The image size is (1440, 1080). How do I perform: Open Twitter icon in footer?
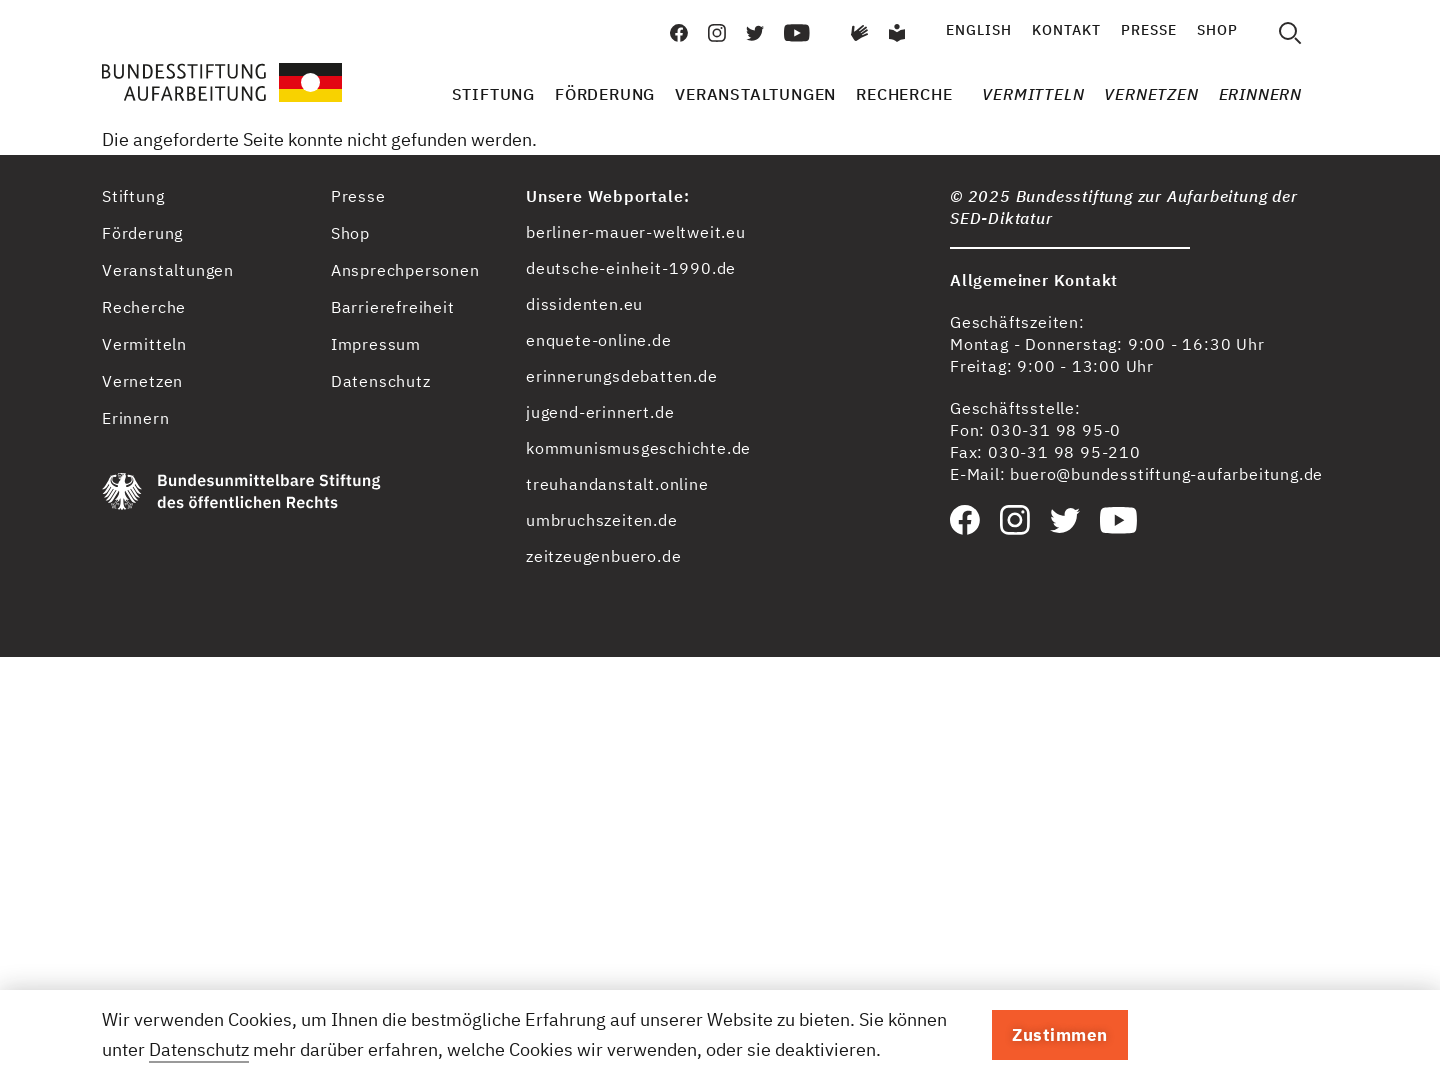pos(1065,520)
